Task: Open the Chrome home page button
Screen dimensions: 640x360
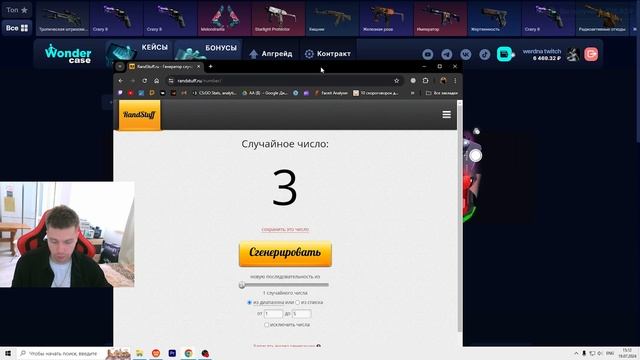Action: (x=156, y=81)
